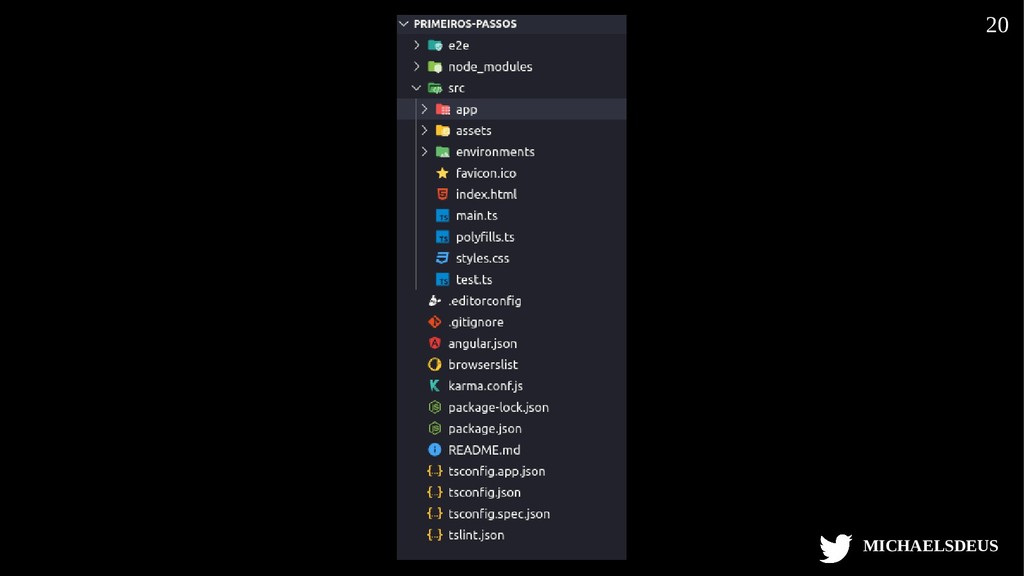Expand the node_modules folder arrow
Viewport: 1024px width, 576px height.
[x=417, y=66]
